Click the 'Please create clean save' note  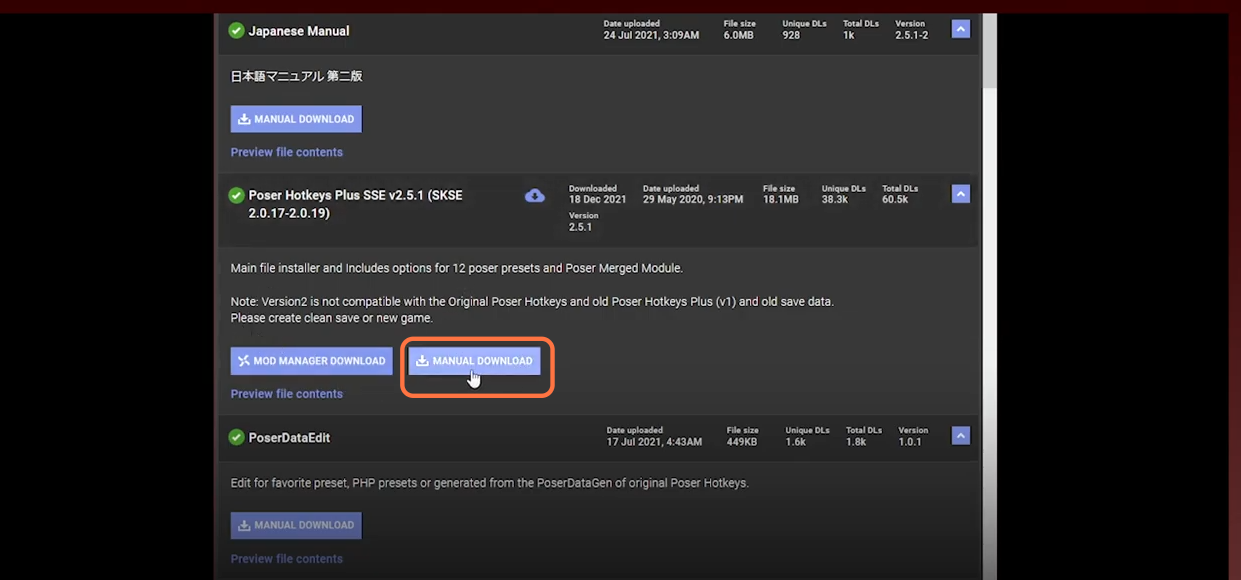(332, 318)
